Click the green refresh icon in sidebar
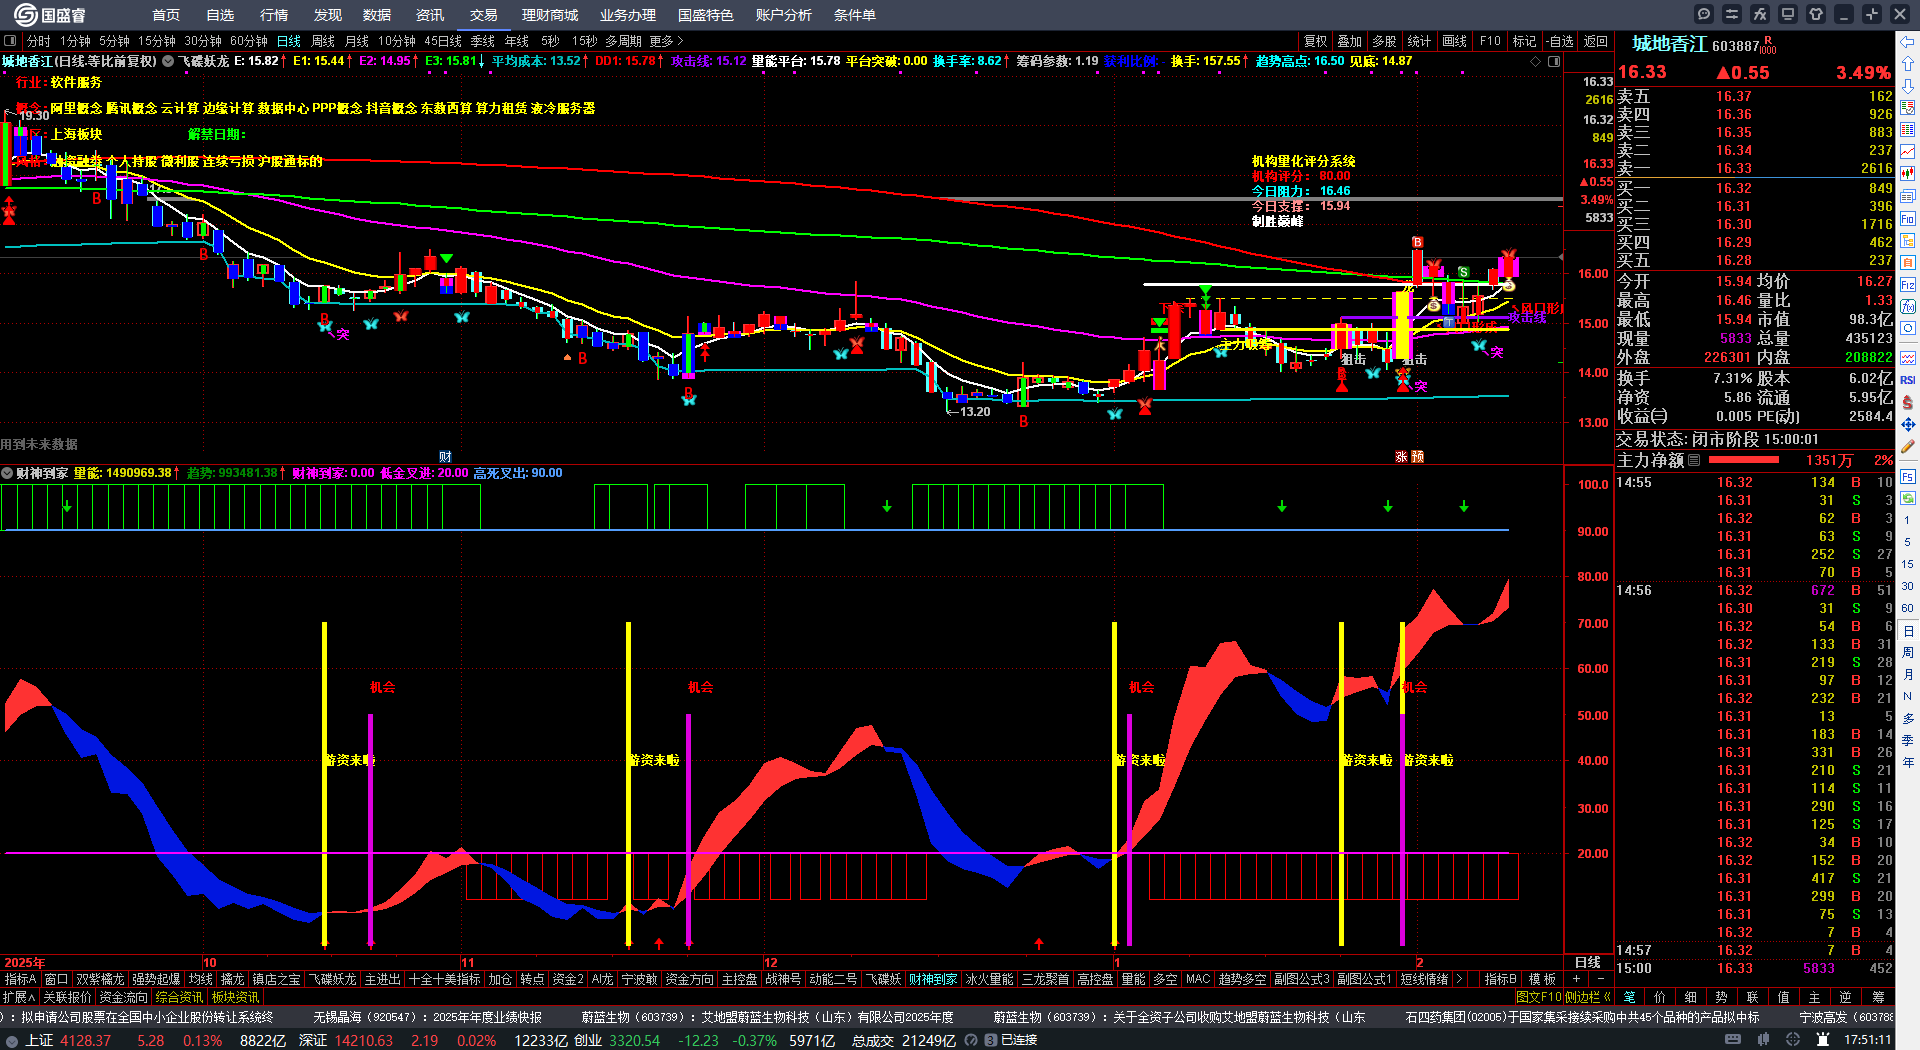Screen dimensions: 1920x1050 point(1908,497)
